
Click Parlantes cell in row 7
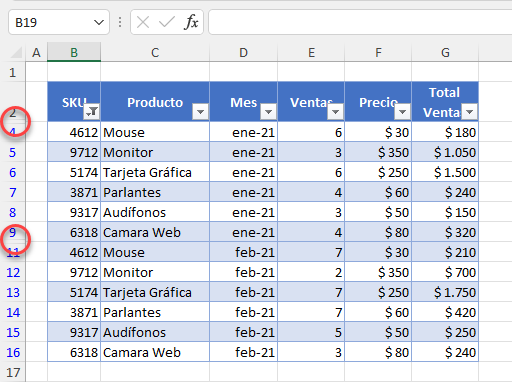pos(155,192)
